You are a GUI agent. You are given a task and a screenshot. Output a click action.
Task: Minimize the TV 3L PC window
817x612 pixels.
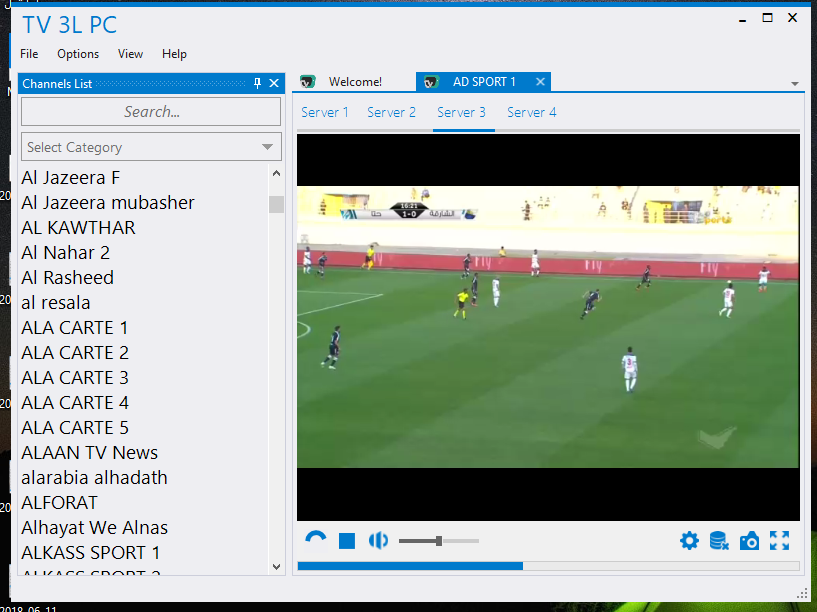tap(742, 19)
